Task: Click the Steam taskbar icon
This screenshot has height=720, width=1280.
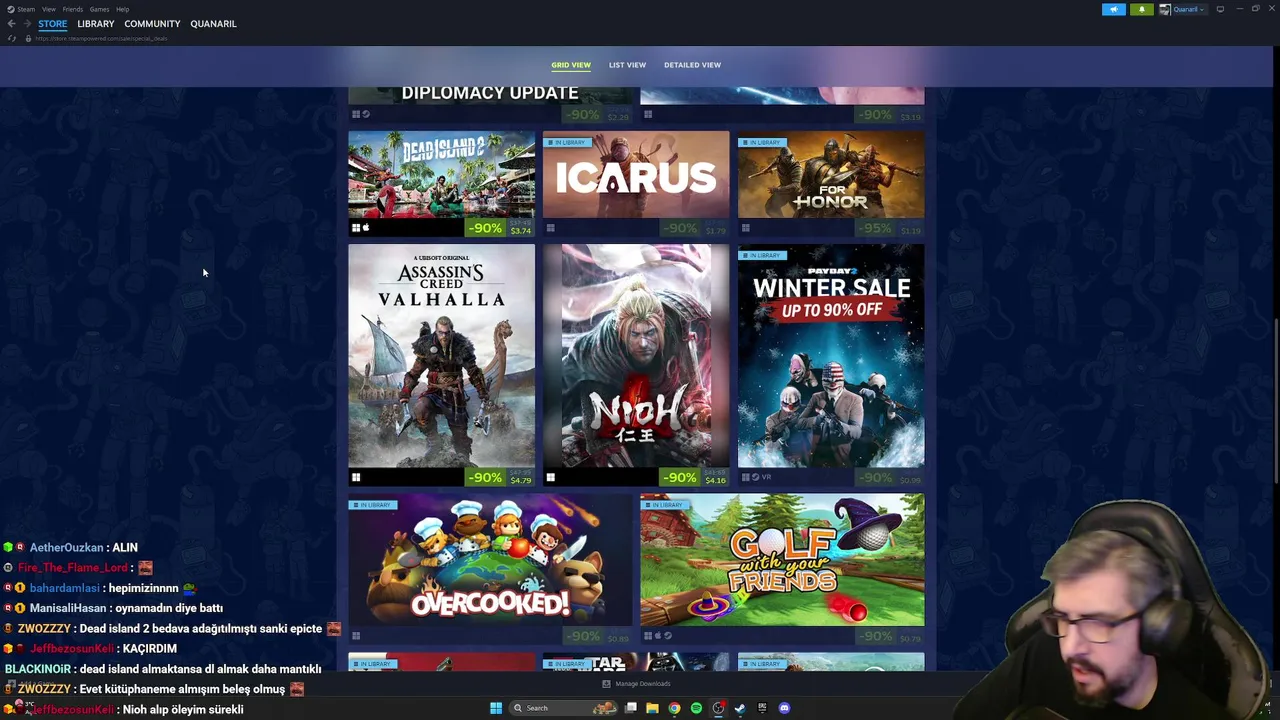Action: 740,708
